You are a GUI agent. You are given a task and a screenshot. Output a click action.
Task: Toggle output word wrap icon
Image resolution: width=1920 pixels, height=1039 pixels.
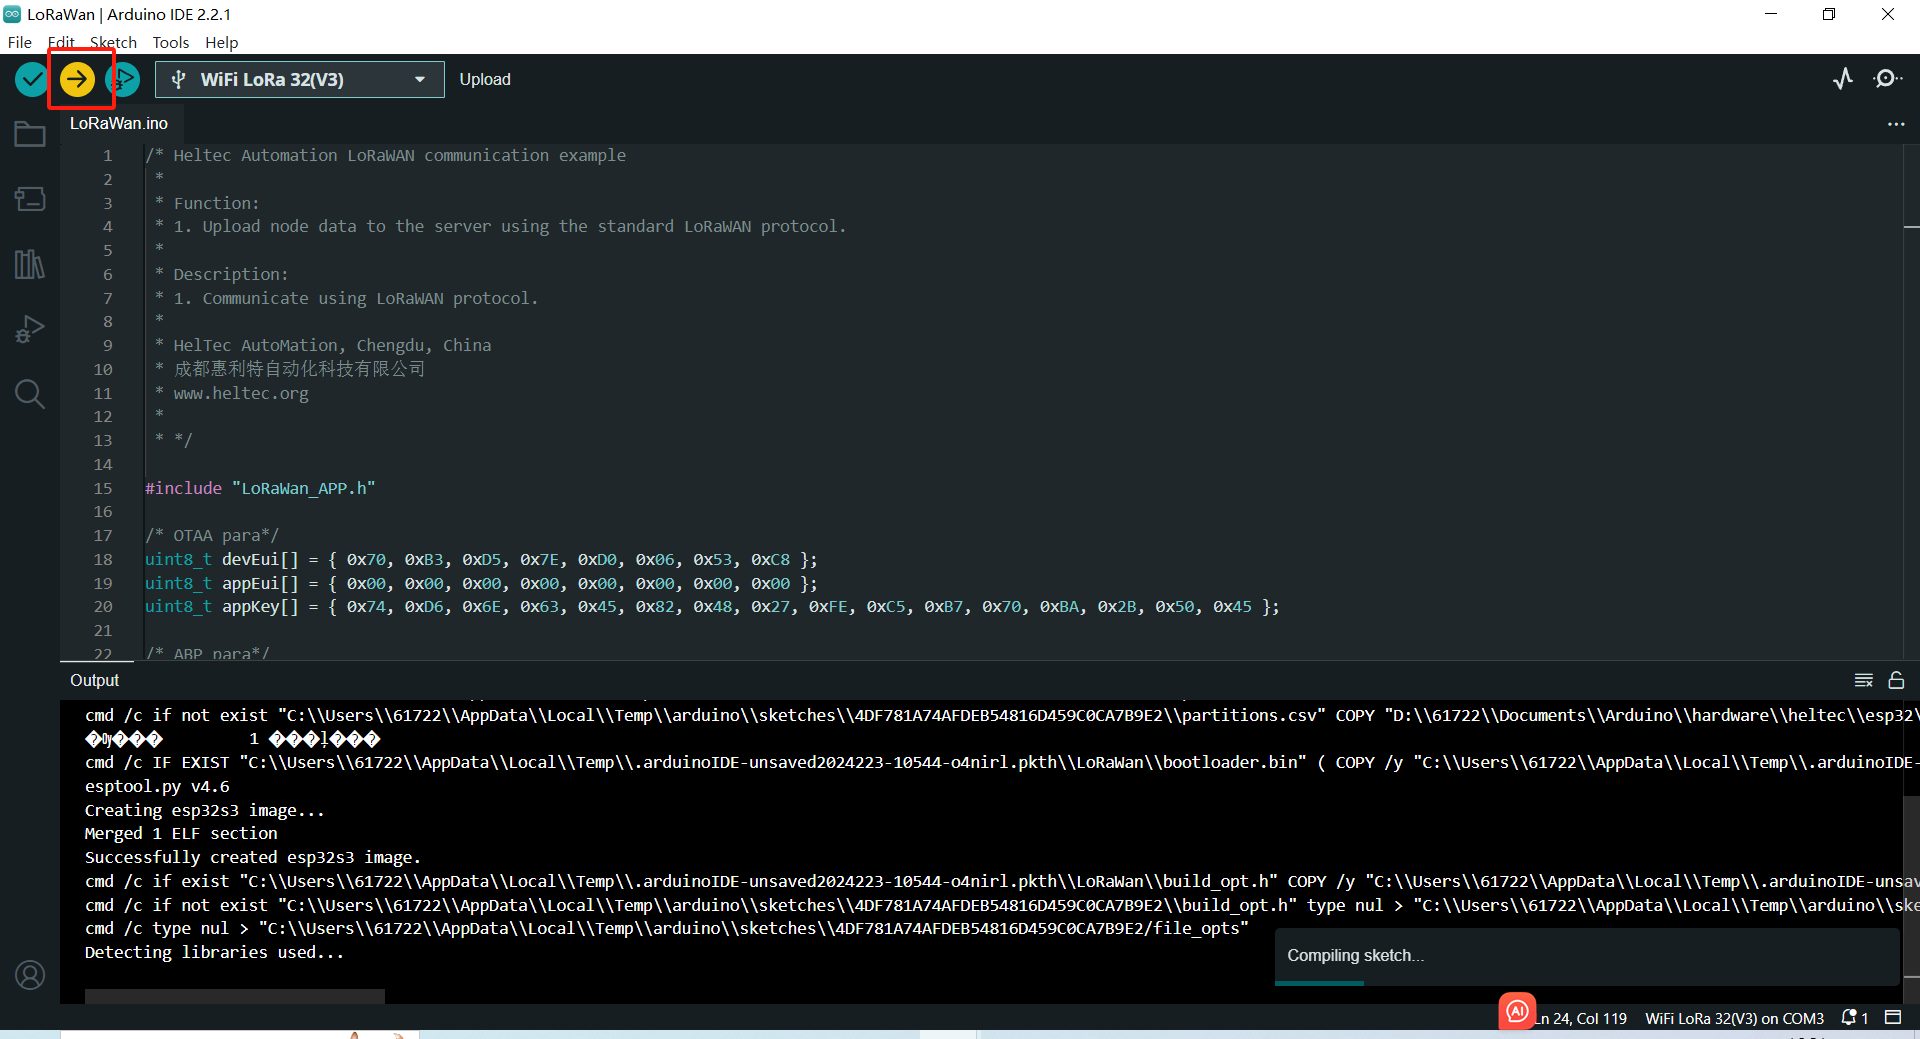[x=1864, y=680]
